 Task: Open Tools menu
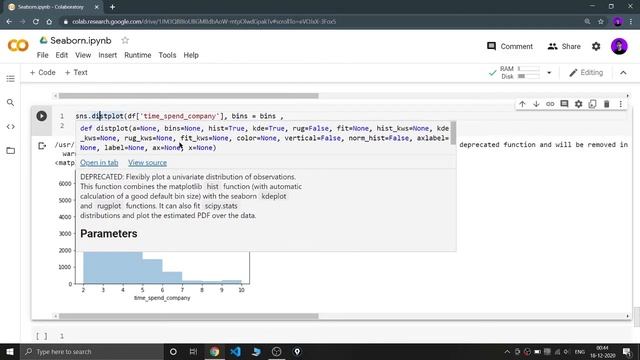click(x=167, y=55)
